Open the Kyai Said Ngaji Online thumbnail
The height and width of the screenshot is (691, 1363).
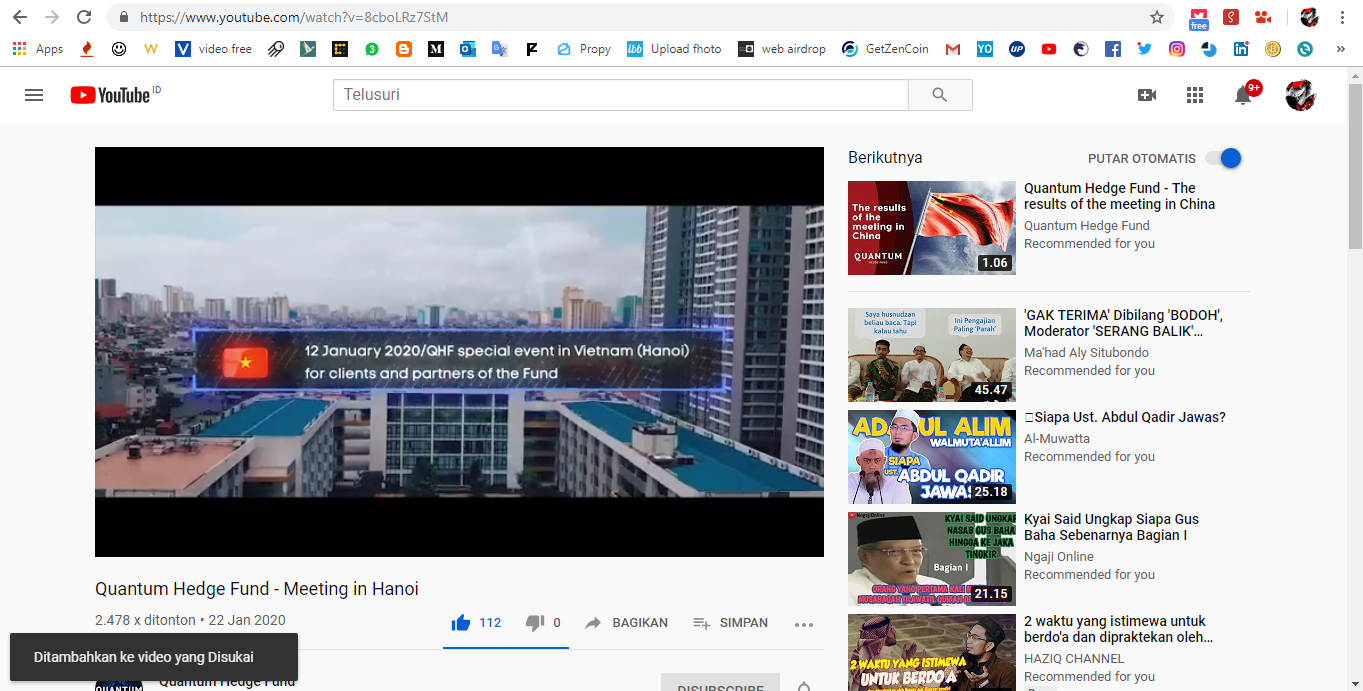click(931, 559)
